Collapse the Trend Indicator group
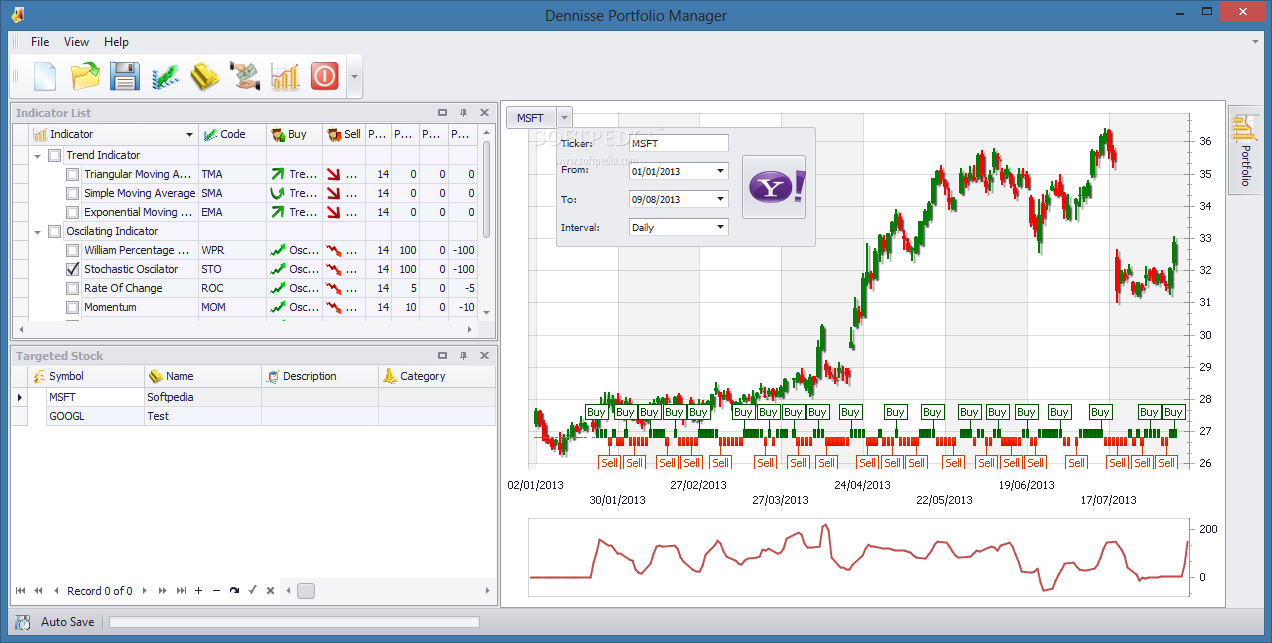This screenshot has height=643, width=1272. (x=38, y=156)
